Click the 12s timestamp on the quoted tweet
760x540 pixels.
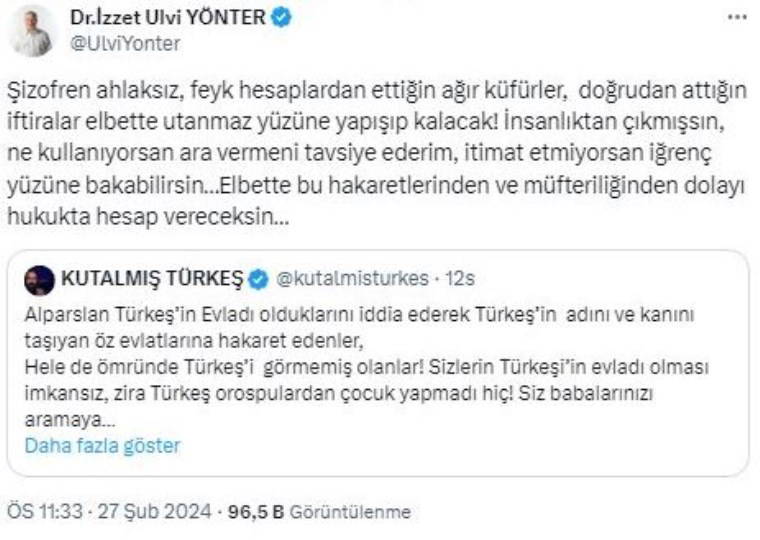click(x=459, y=277)
